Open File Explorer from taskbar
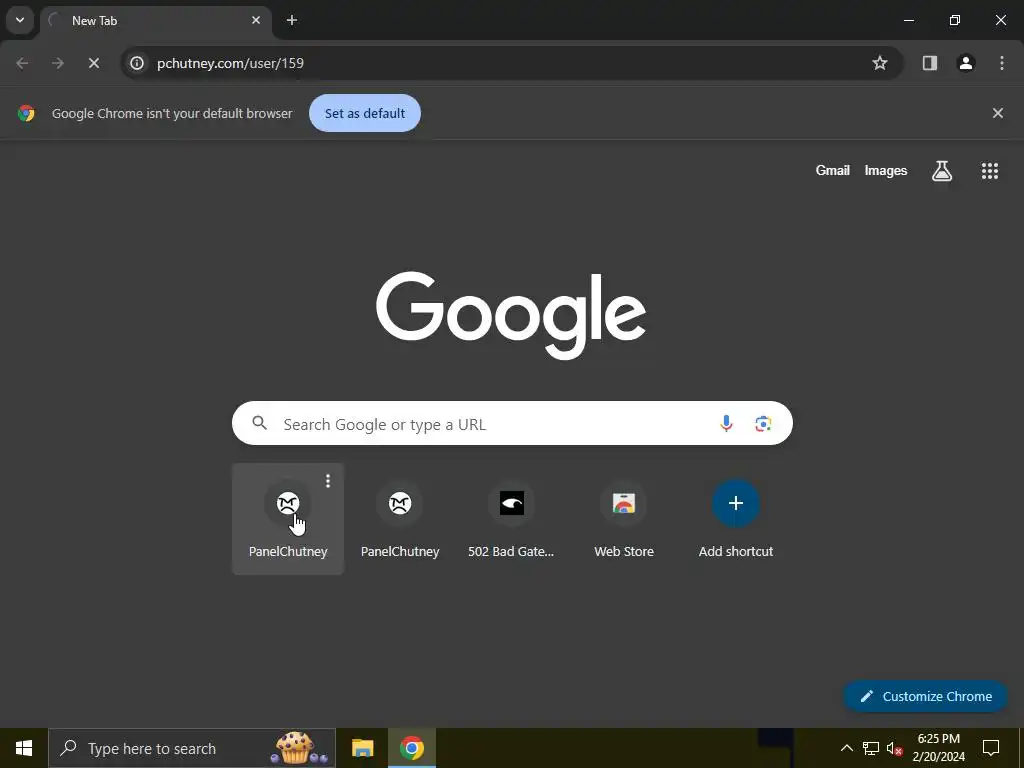The width and height of the screenshot is (1024, 768). click(362, 748)
